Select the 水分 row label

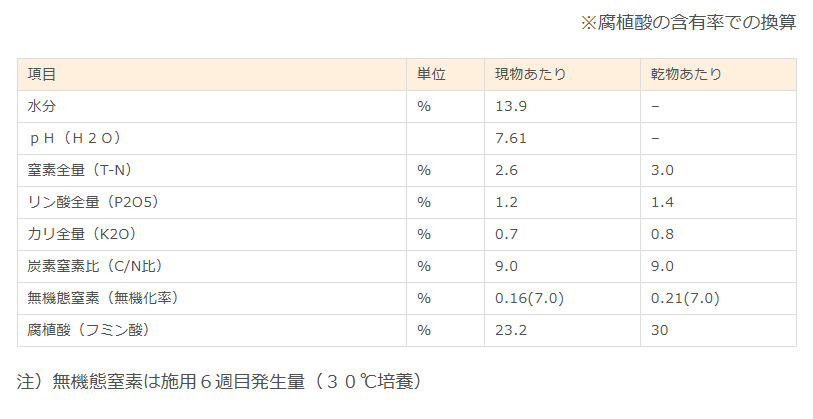[41, 106]
